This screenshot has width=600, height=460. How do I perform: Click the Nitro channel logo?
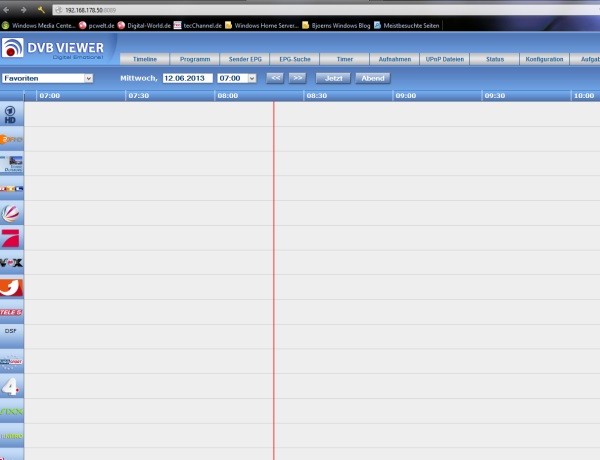click(11, 436)
